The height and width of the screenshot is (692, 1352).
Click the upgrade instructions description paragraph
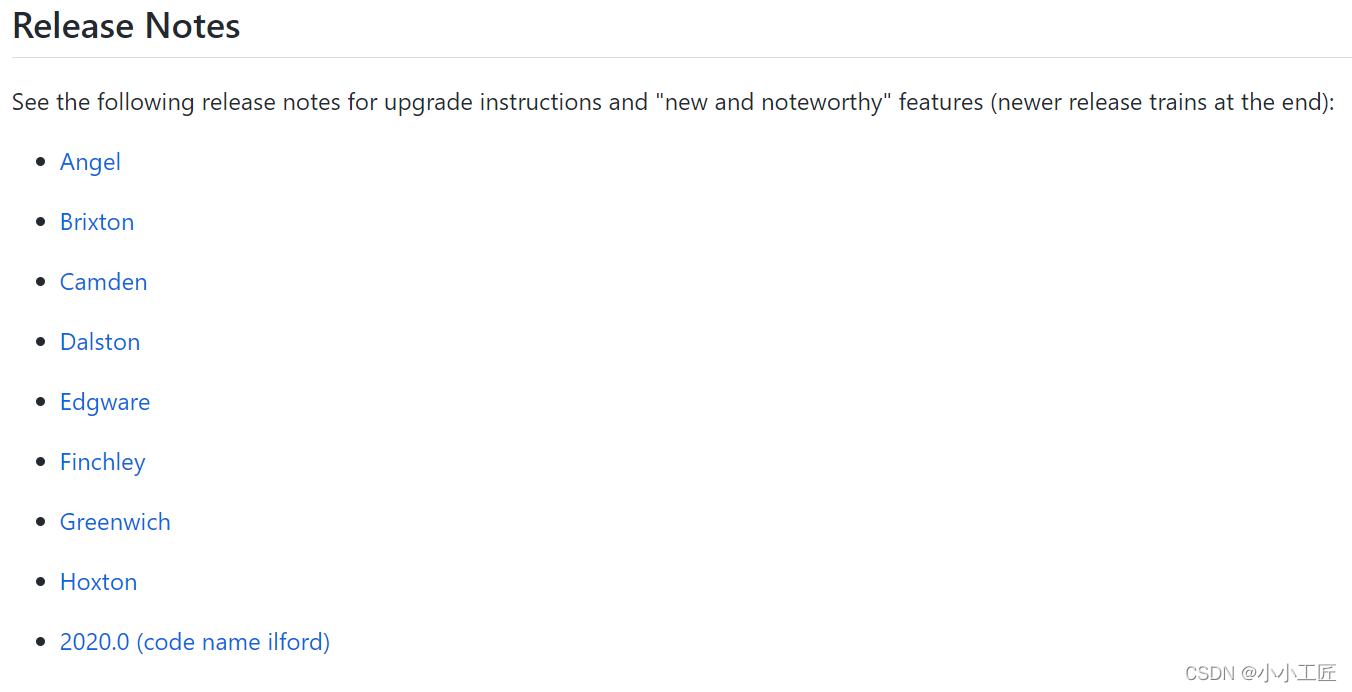673,102
